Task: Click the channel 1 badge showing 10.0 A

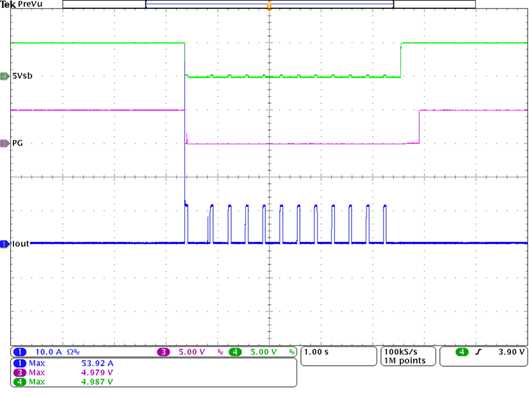Action: pos(20,352)
